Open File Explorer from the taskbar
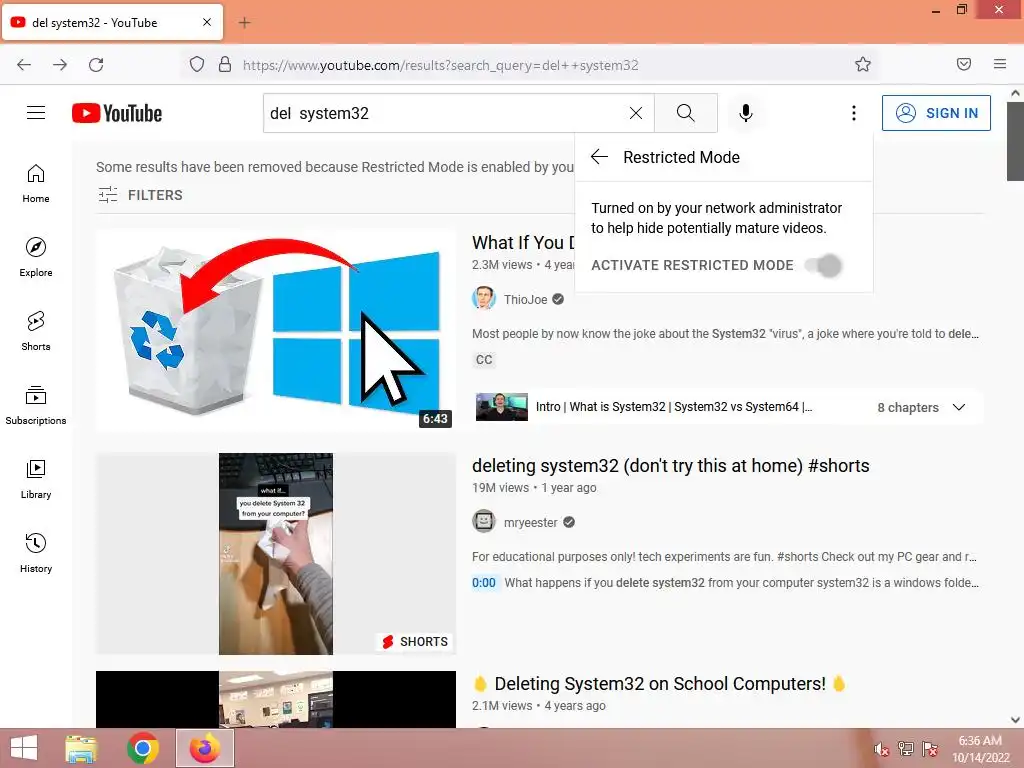The height and width of the screenshot is (768, 1024). (x=81, y=748)
